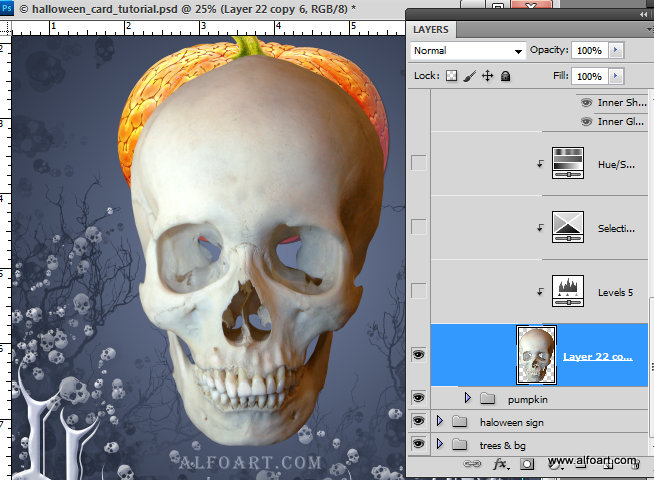The width and height of the screenshot is (654, 480).
Task: Enable lock transparent pixels icon
Action: 451,76
